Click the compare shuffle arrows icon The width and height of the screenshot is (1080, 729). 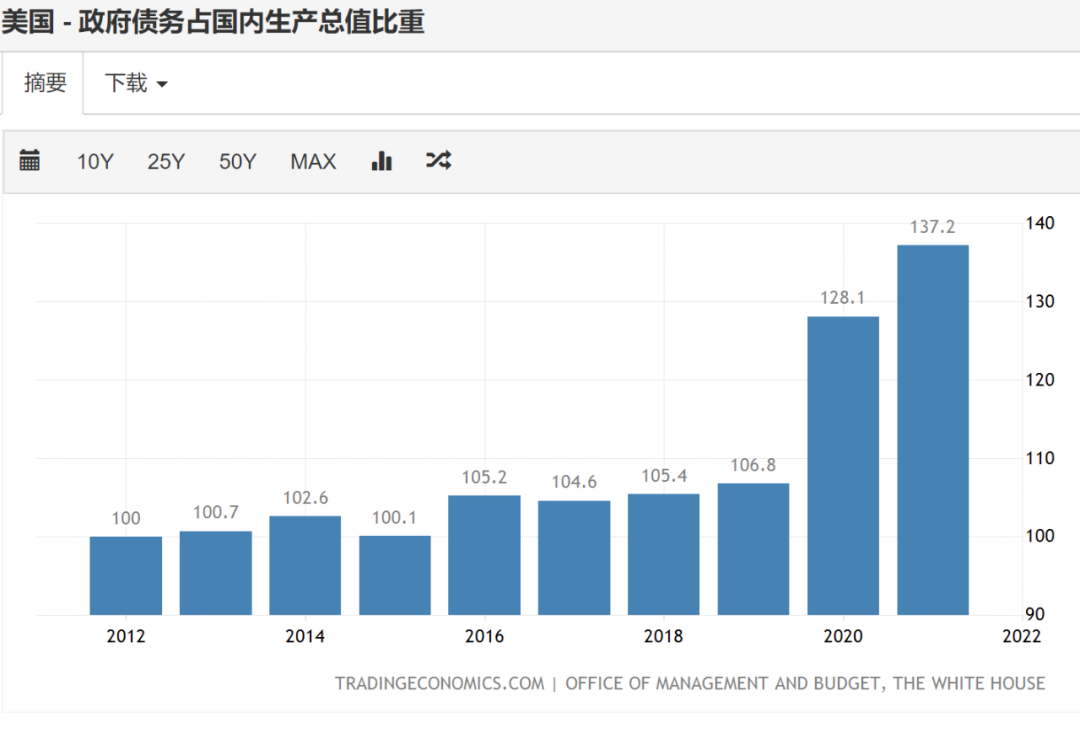coord(438,161)
